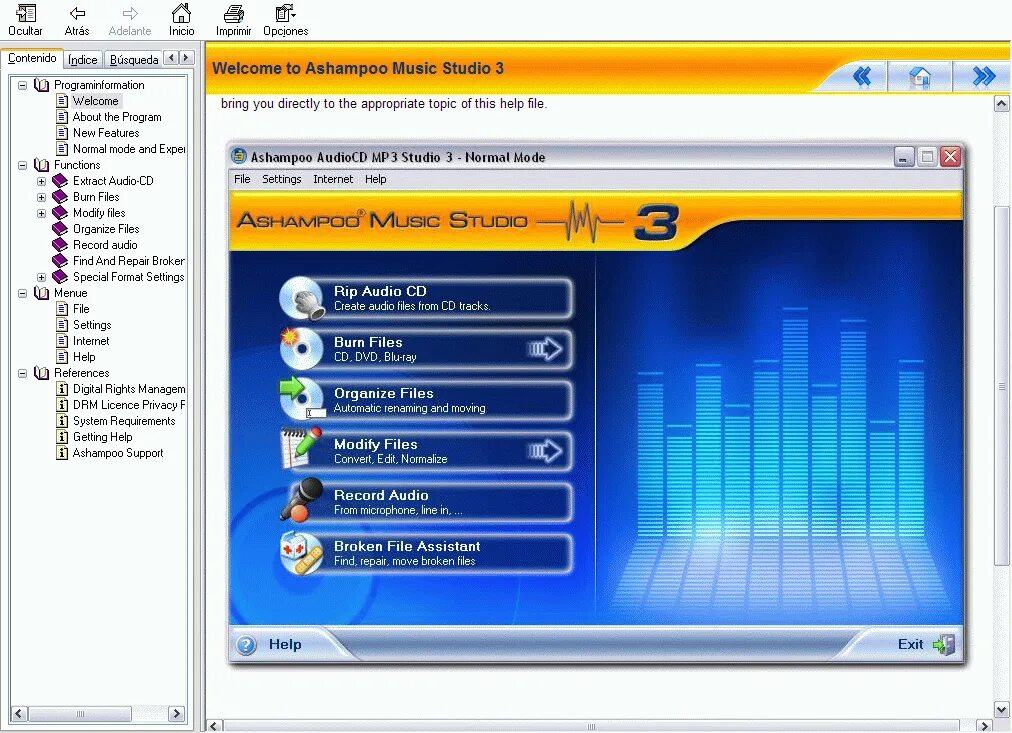
Task: Open the Welcome topic
Action: 96,101
